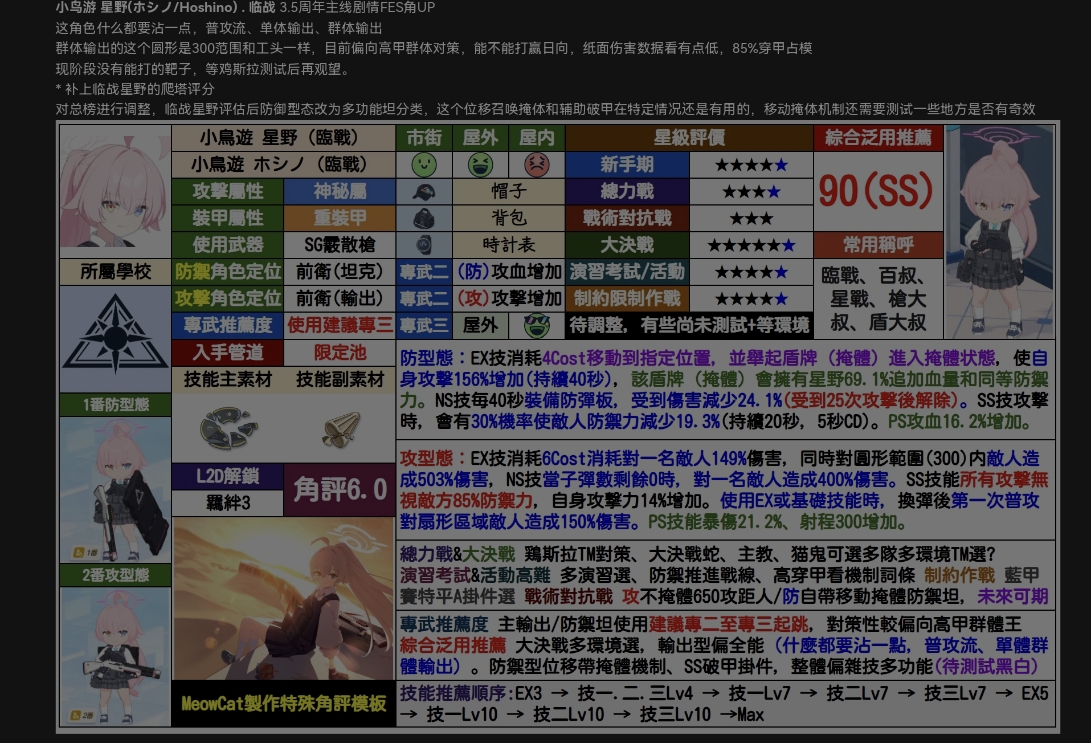Image resolution: width=1091 pixels, height=743 pixels.
Task: Click the MeowCat製作特殊角評模板 credit
Action: coord(283,703)
